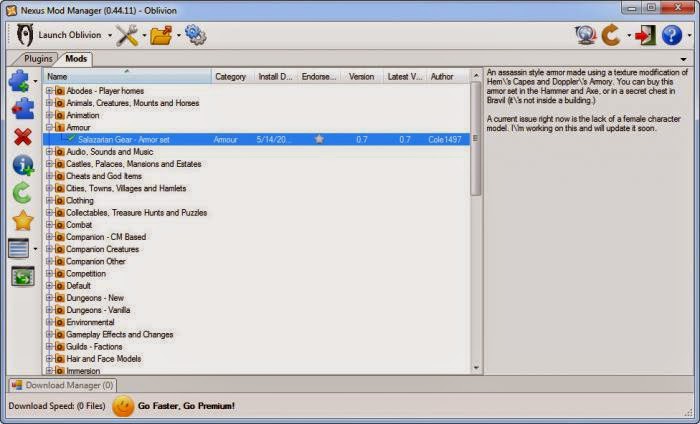Select the Salazarian Gear - Armor set row

[256, 139]
